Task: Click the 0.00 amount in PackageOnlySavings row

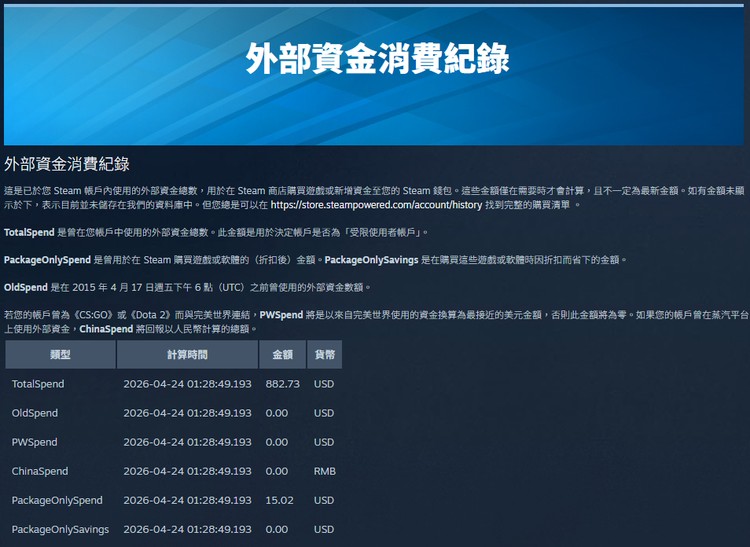Action: coord(277,530)
